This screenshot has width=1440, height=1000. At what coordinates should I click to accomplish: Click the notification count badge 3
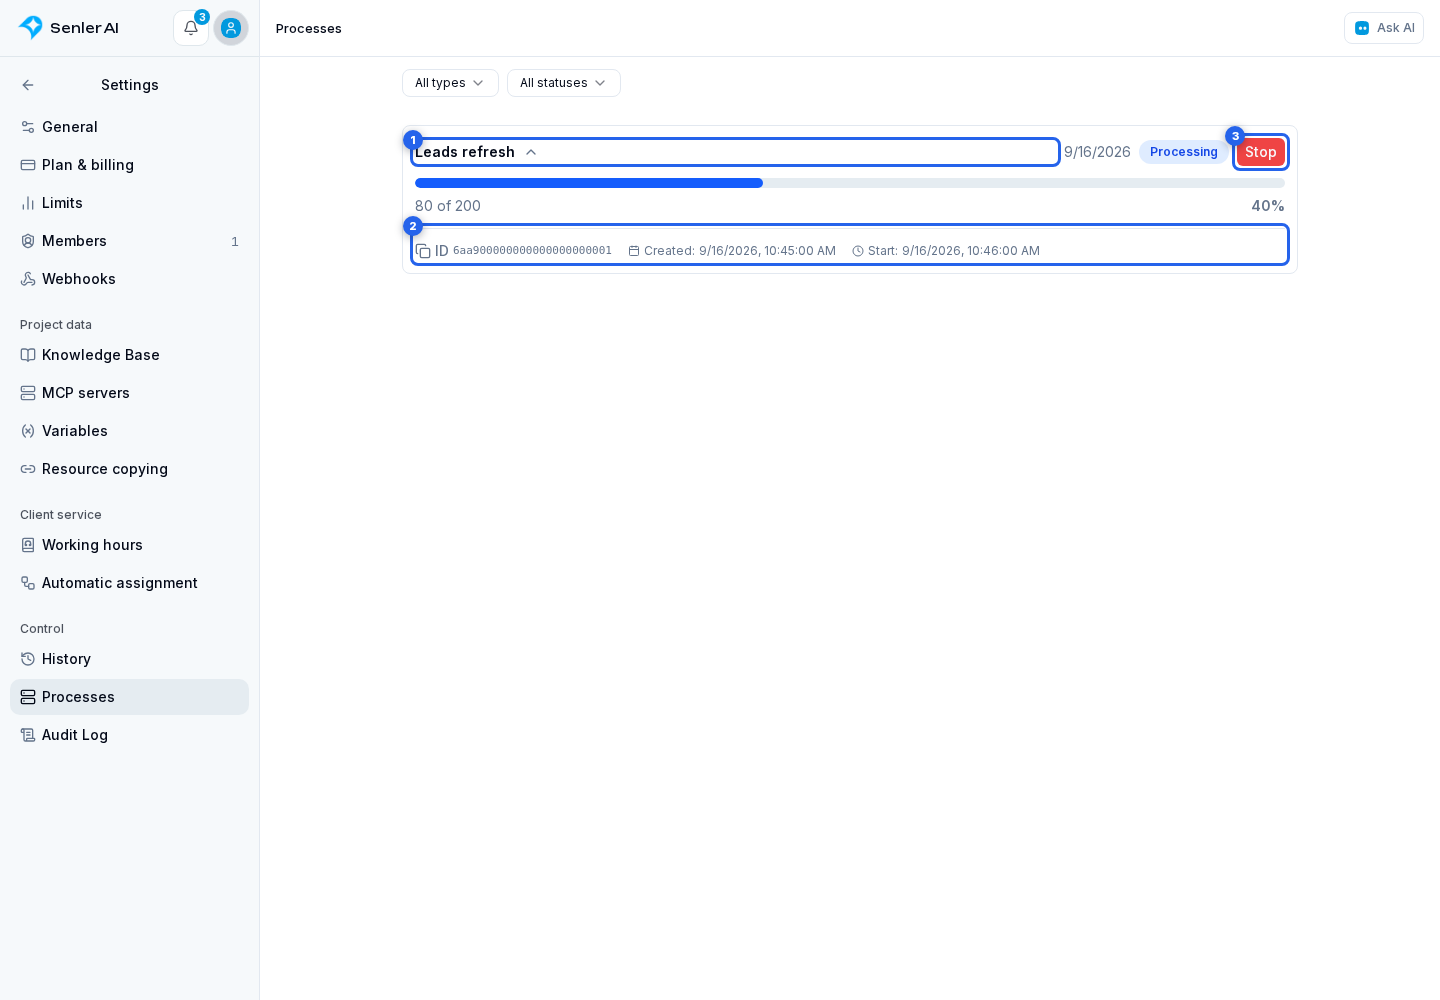click(x=202, y=17)
